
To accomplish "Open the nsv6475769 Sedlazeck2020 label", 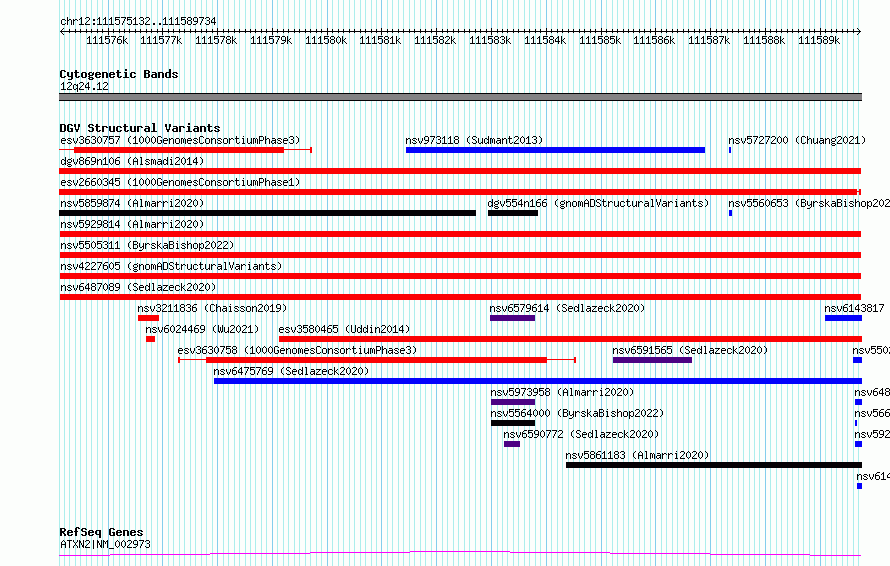I will point(291,371).
